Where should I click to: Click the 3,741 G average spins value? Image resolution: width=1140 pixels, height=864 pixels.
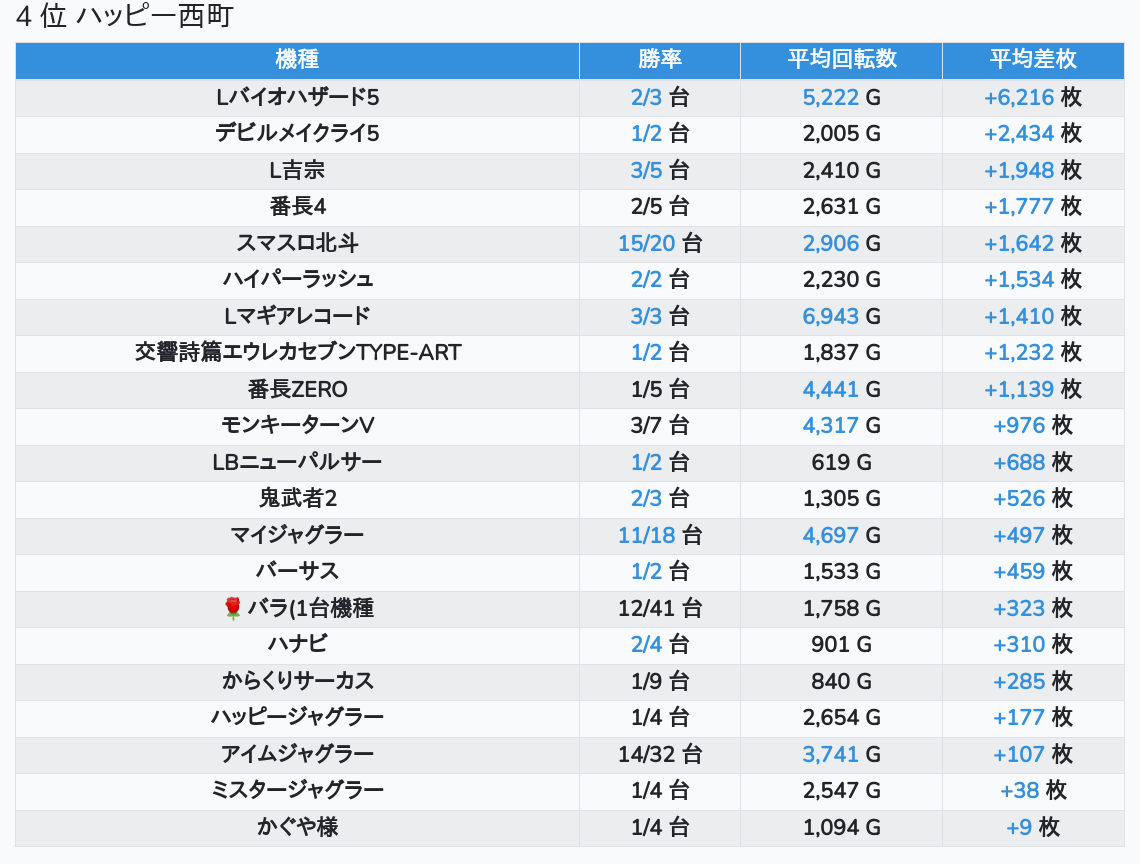click(841, 754)
